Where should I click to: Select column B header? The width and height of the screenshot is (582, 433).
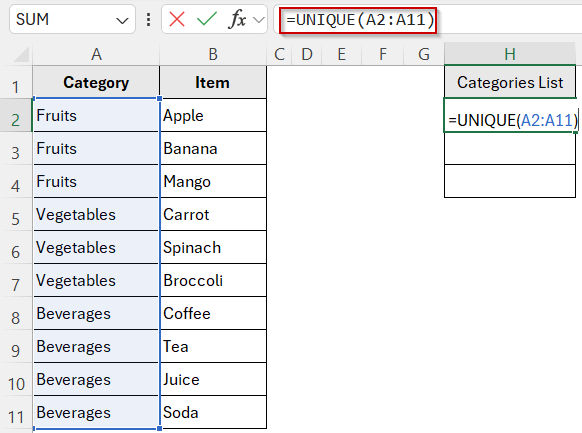pyautogui.click(x=213, y=55)
